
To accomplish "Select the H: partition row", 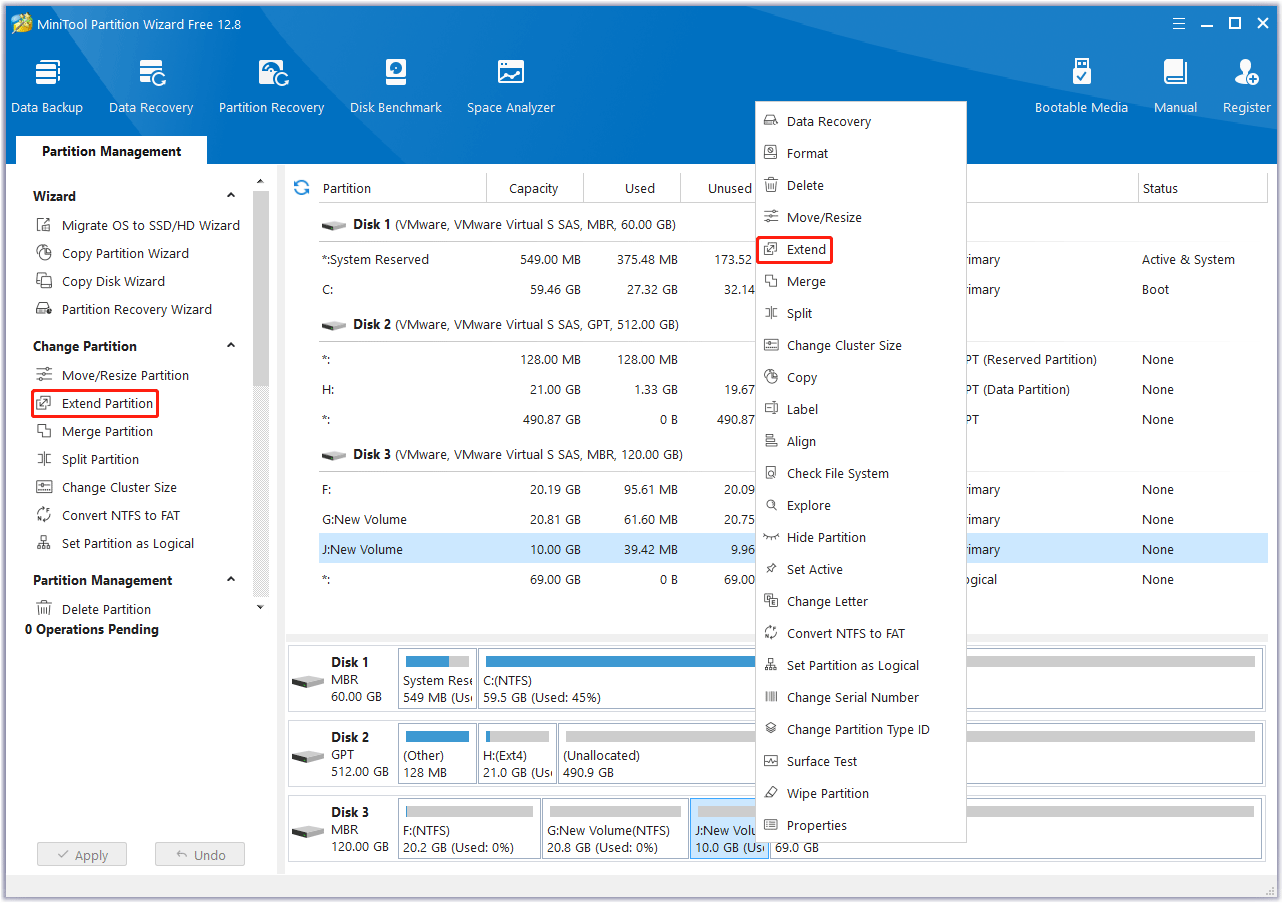I will click(793, 389).
